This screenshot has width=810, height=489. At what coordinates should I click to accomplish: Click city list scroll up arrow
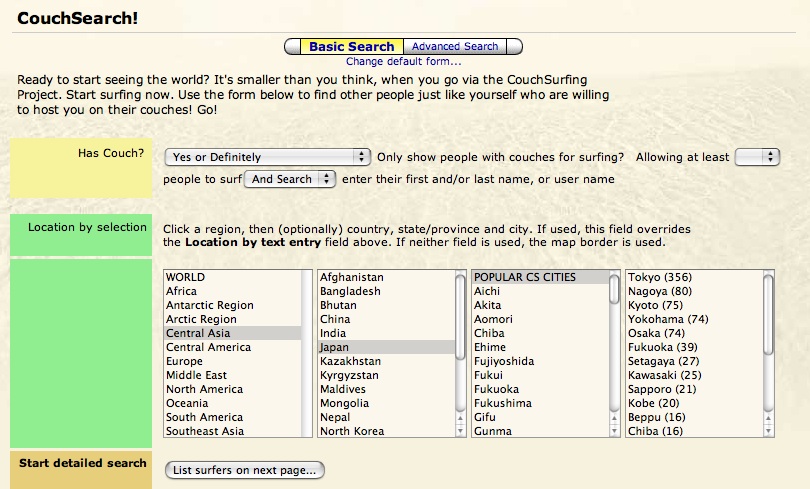(x=768, y=418)
